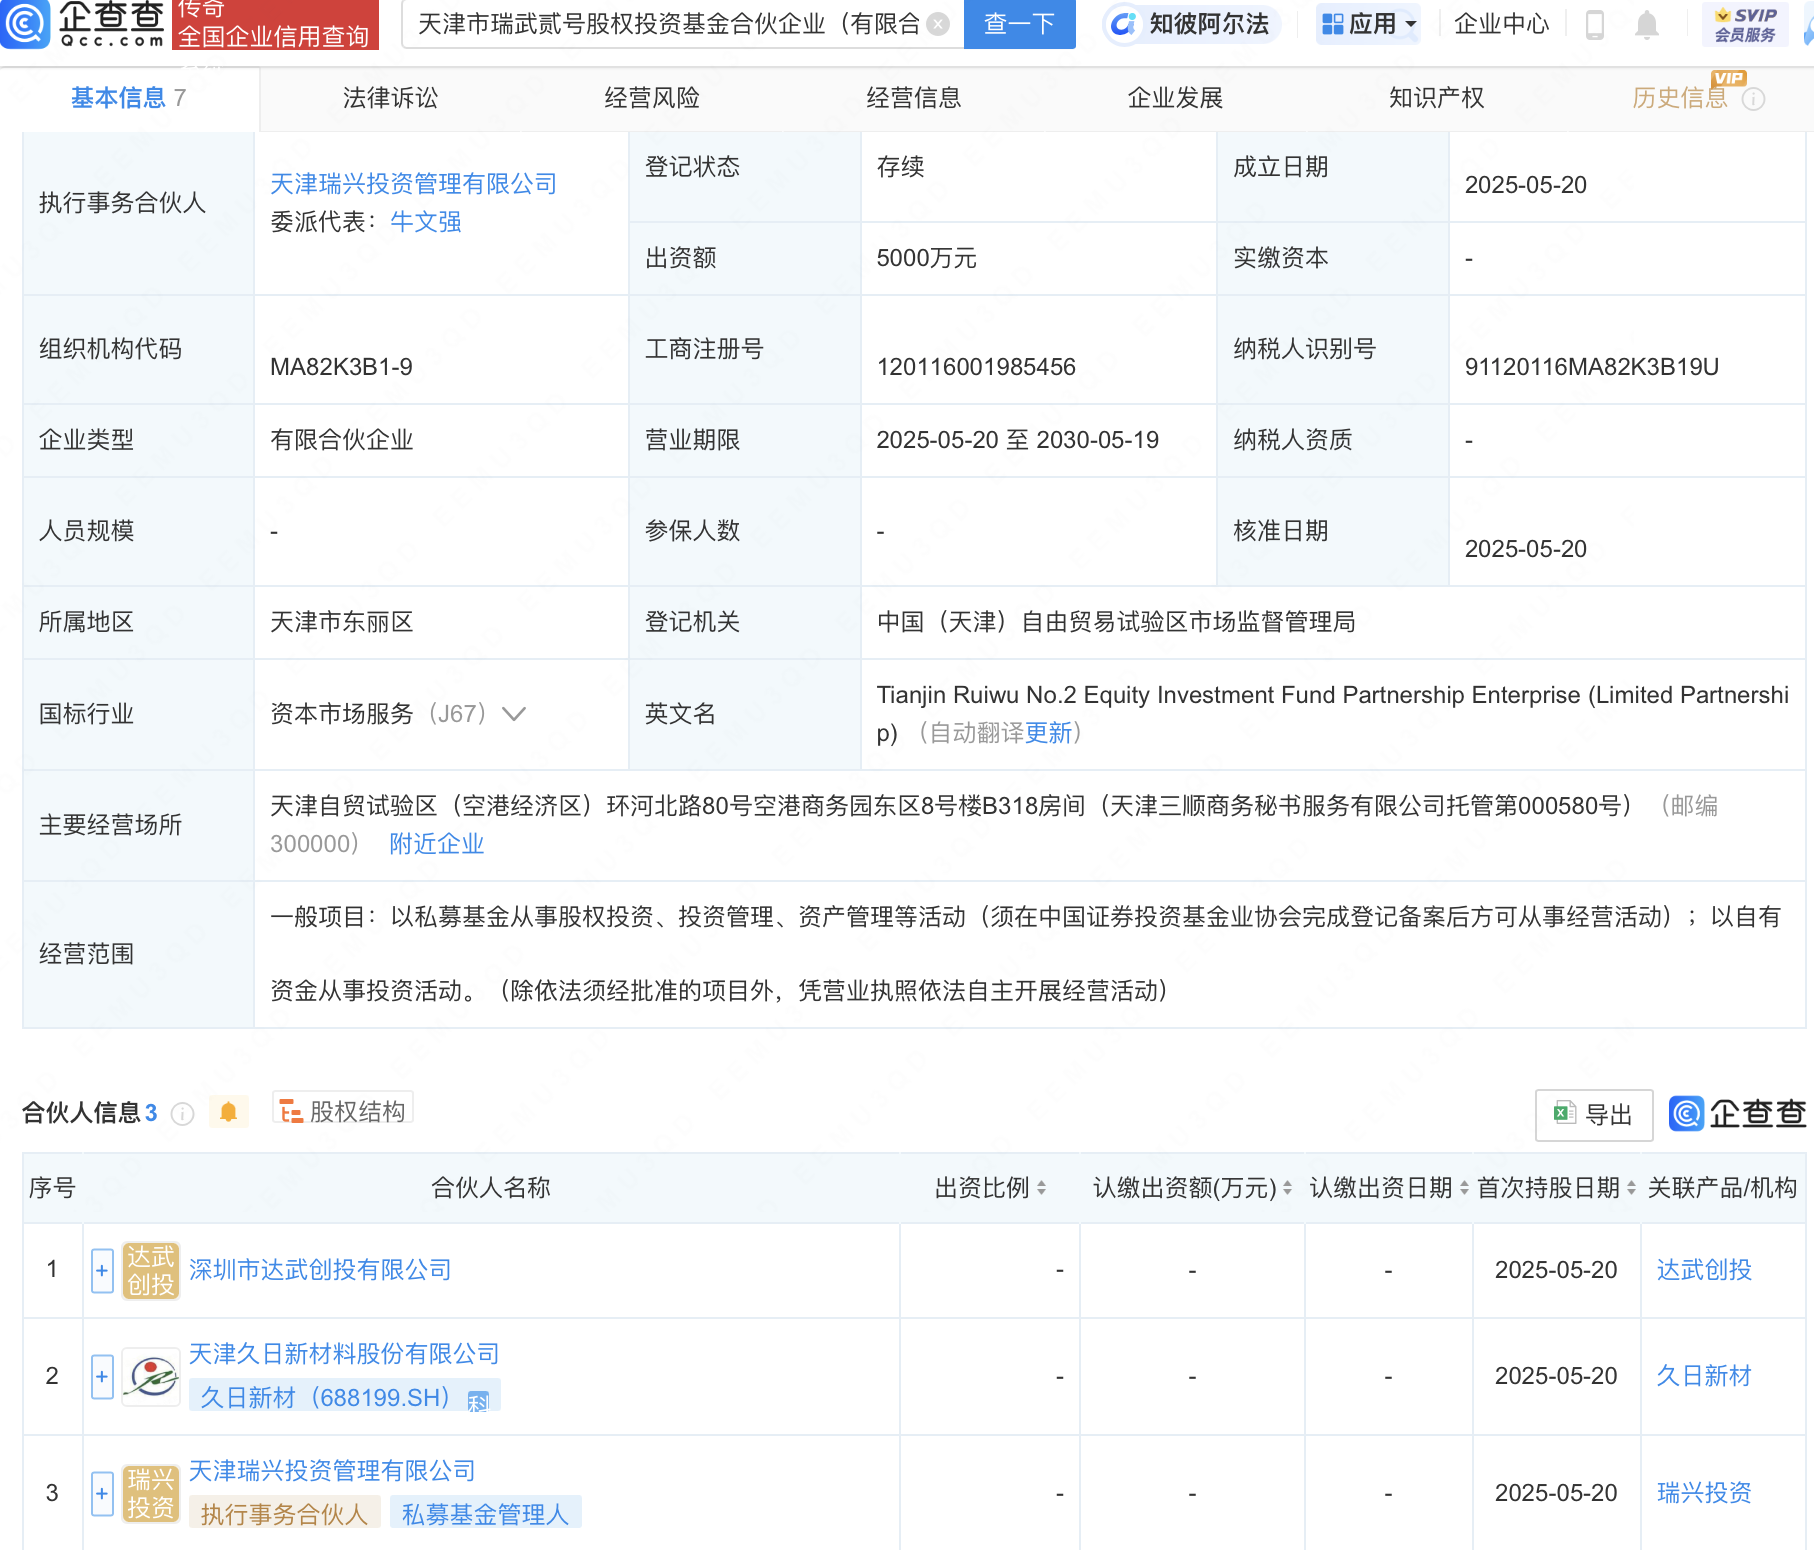1814x1550 pixels.
Task: Switch to the 企业发展 tab
Action: pyautogui.click(x=1175, y=98)
